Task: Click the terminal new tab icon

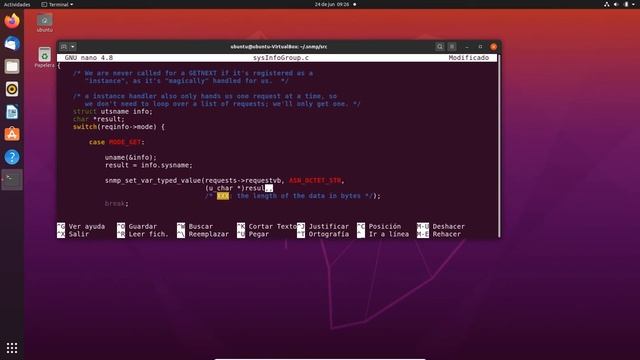Action: pos(64,47)
